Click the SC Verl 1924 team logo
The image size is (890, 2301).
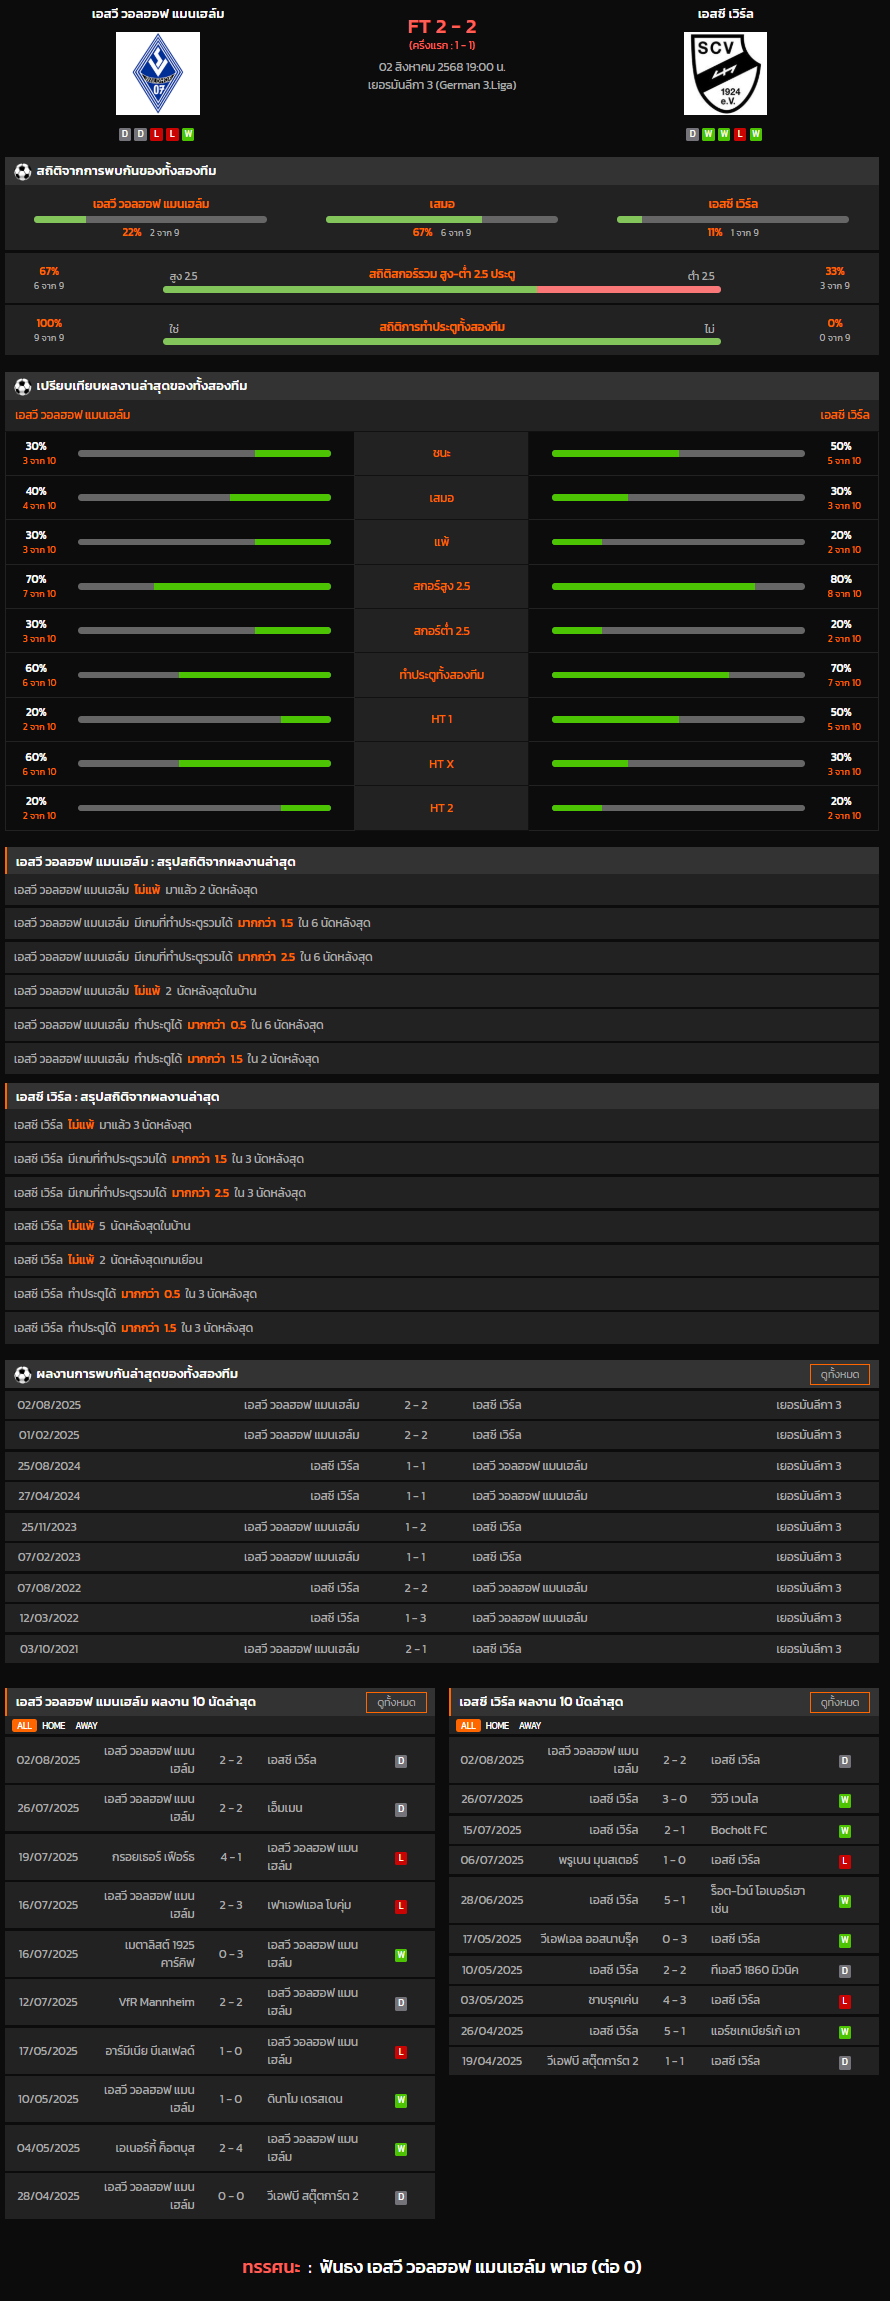pyautogui.click(x=725, y=73)
